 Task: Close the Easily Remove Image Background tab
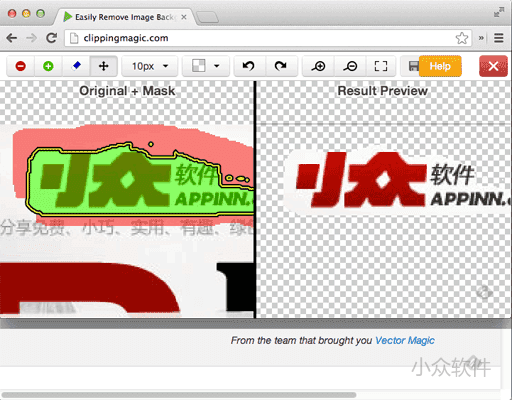(x=184, y=17)
